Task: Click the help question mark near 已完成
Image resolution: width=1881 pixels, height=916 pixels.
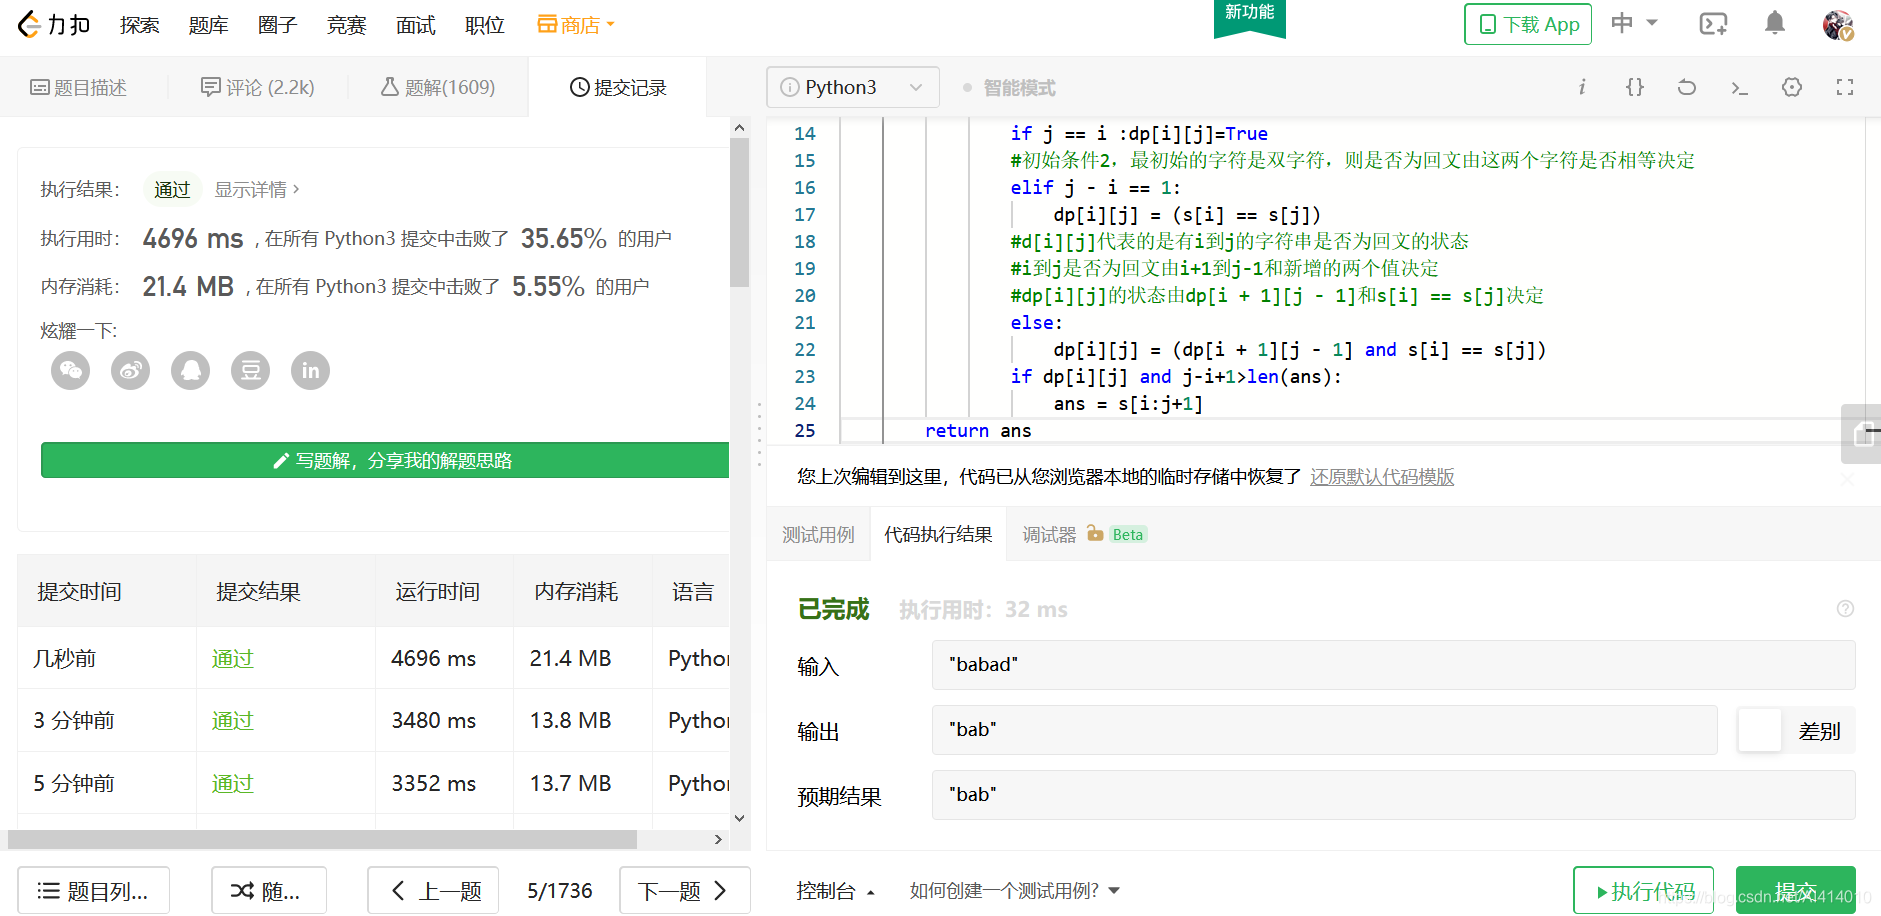Action: pos(1846,609)
